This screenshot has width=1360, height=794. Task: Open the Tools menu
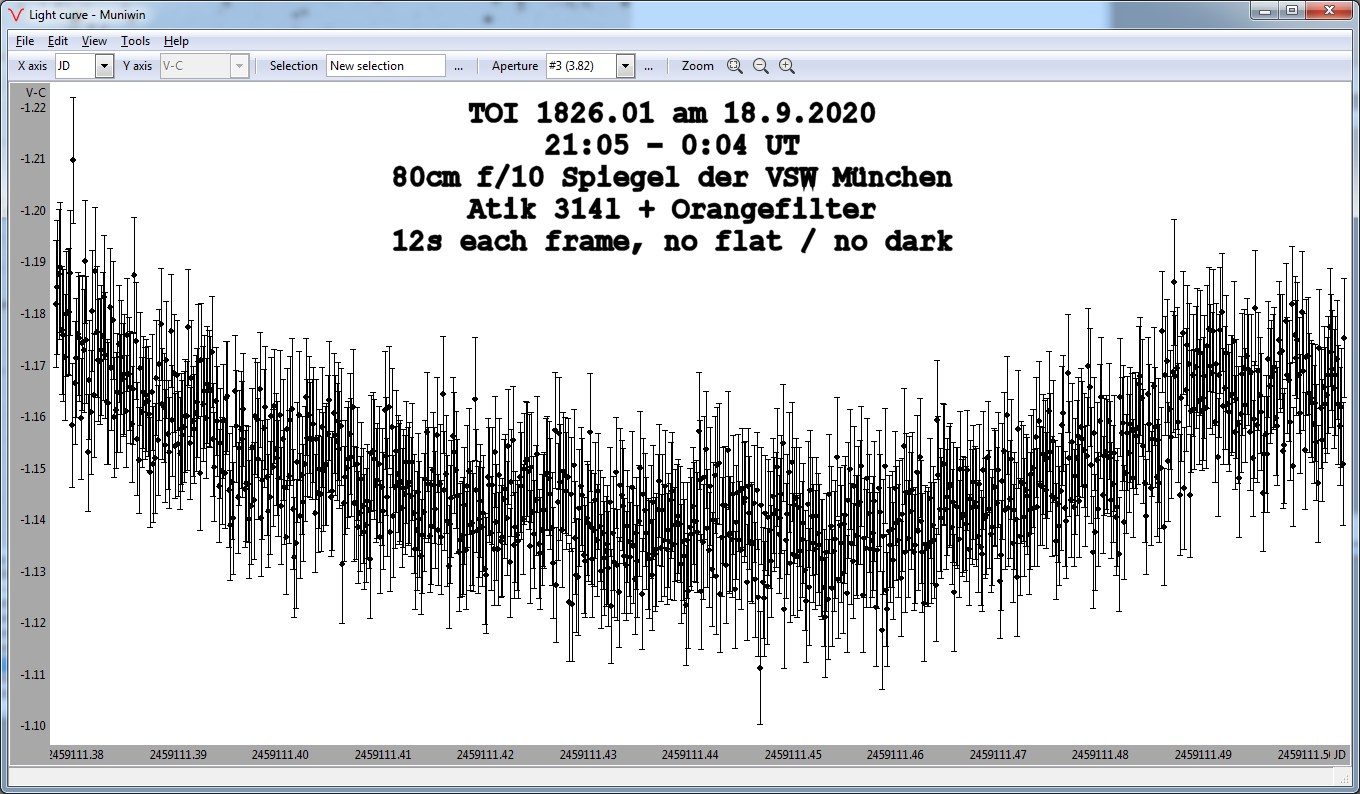pos(135,41)
